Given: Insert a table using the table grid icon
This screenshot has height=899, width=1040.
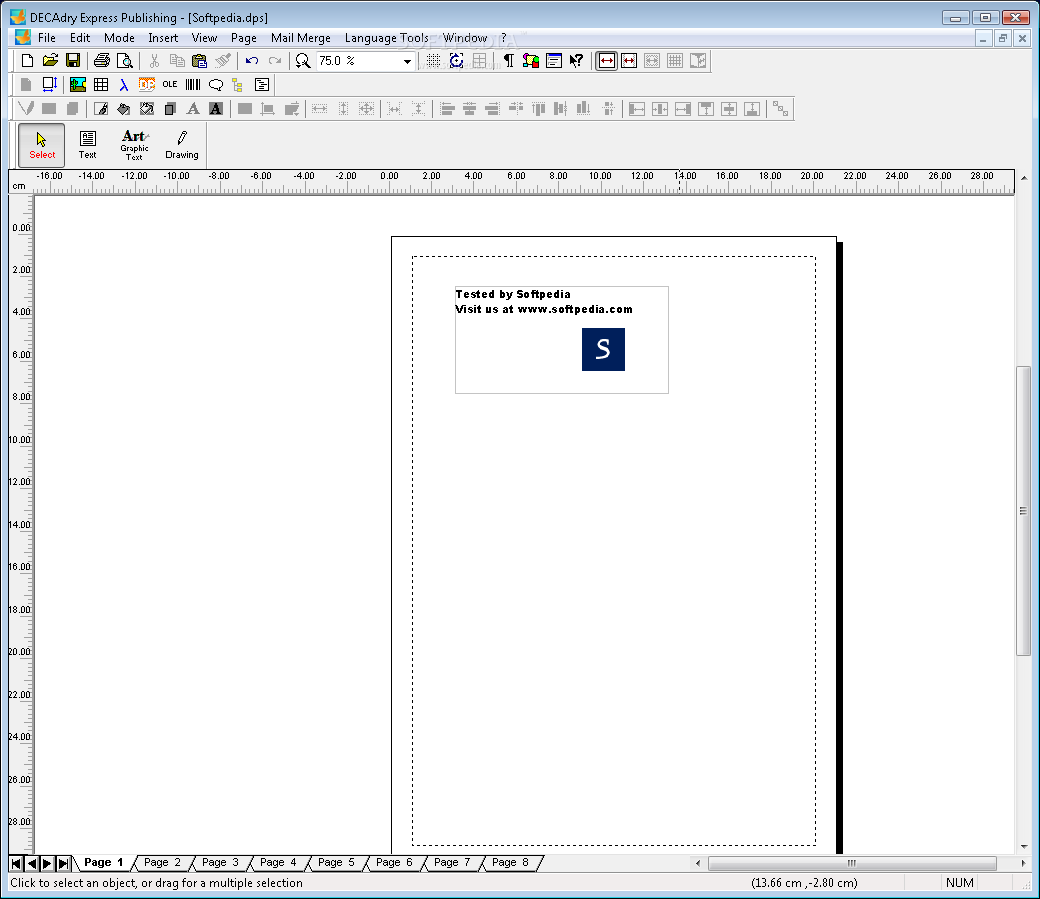Looking at the screenshot, I should coord(101,85).
